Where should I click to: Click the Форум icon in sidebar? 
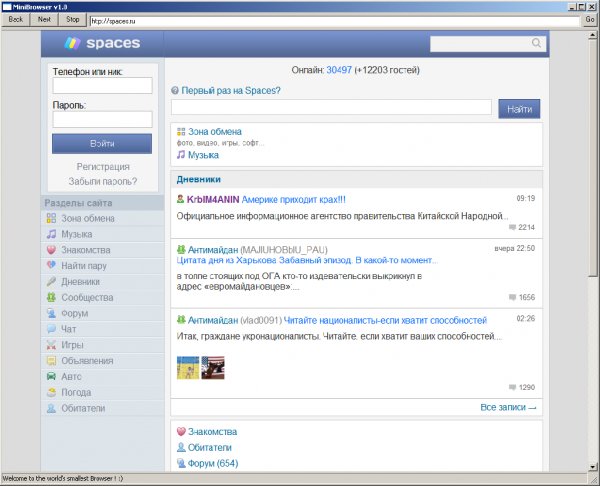51,313
